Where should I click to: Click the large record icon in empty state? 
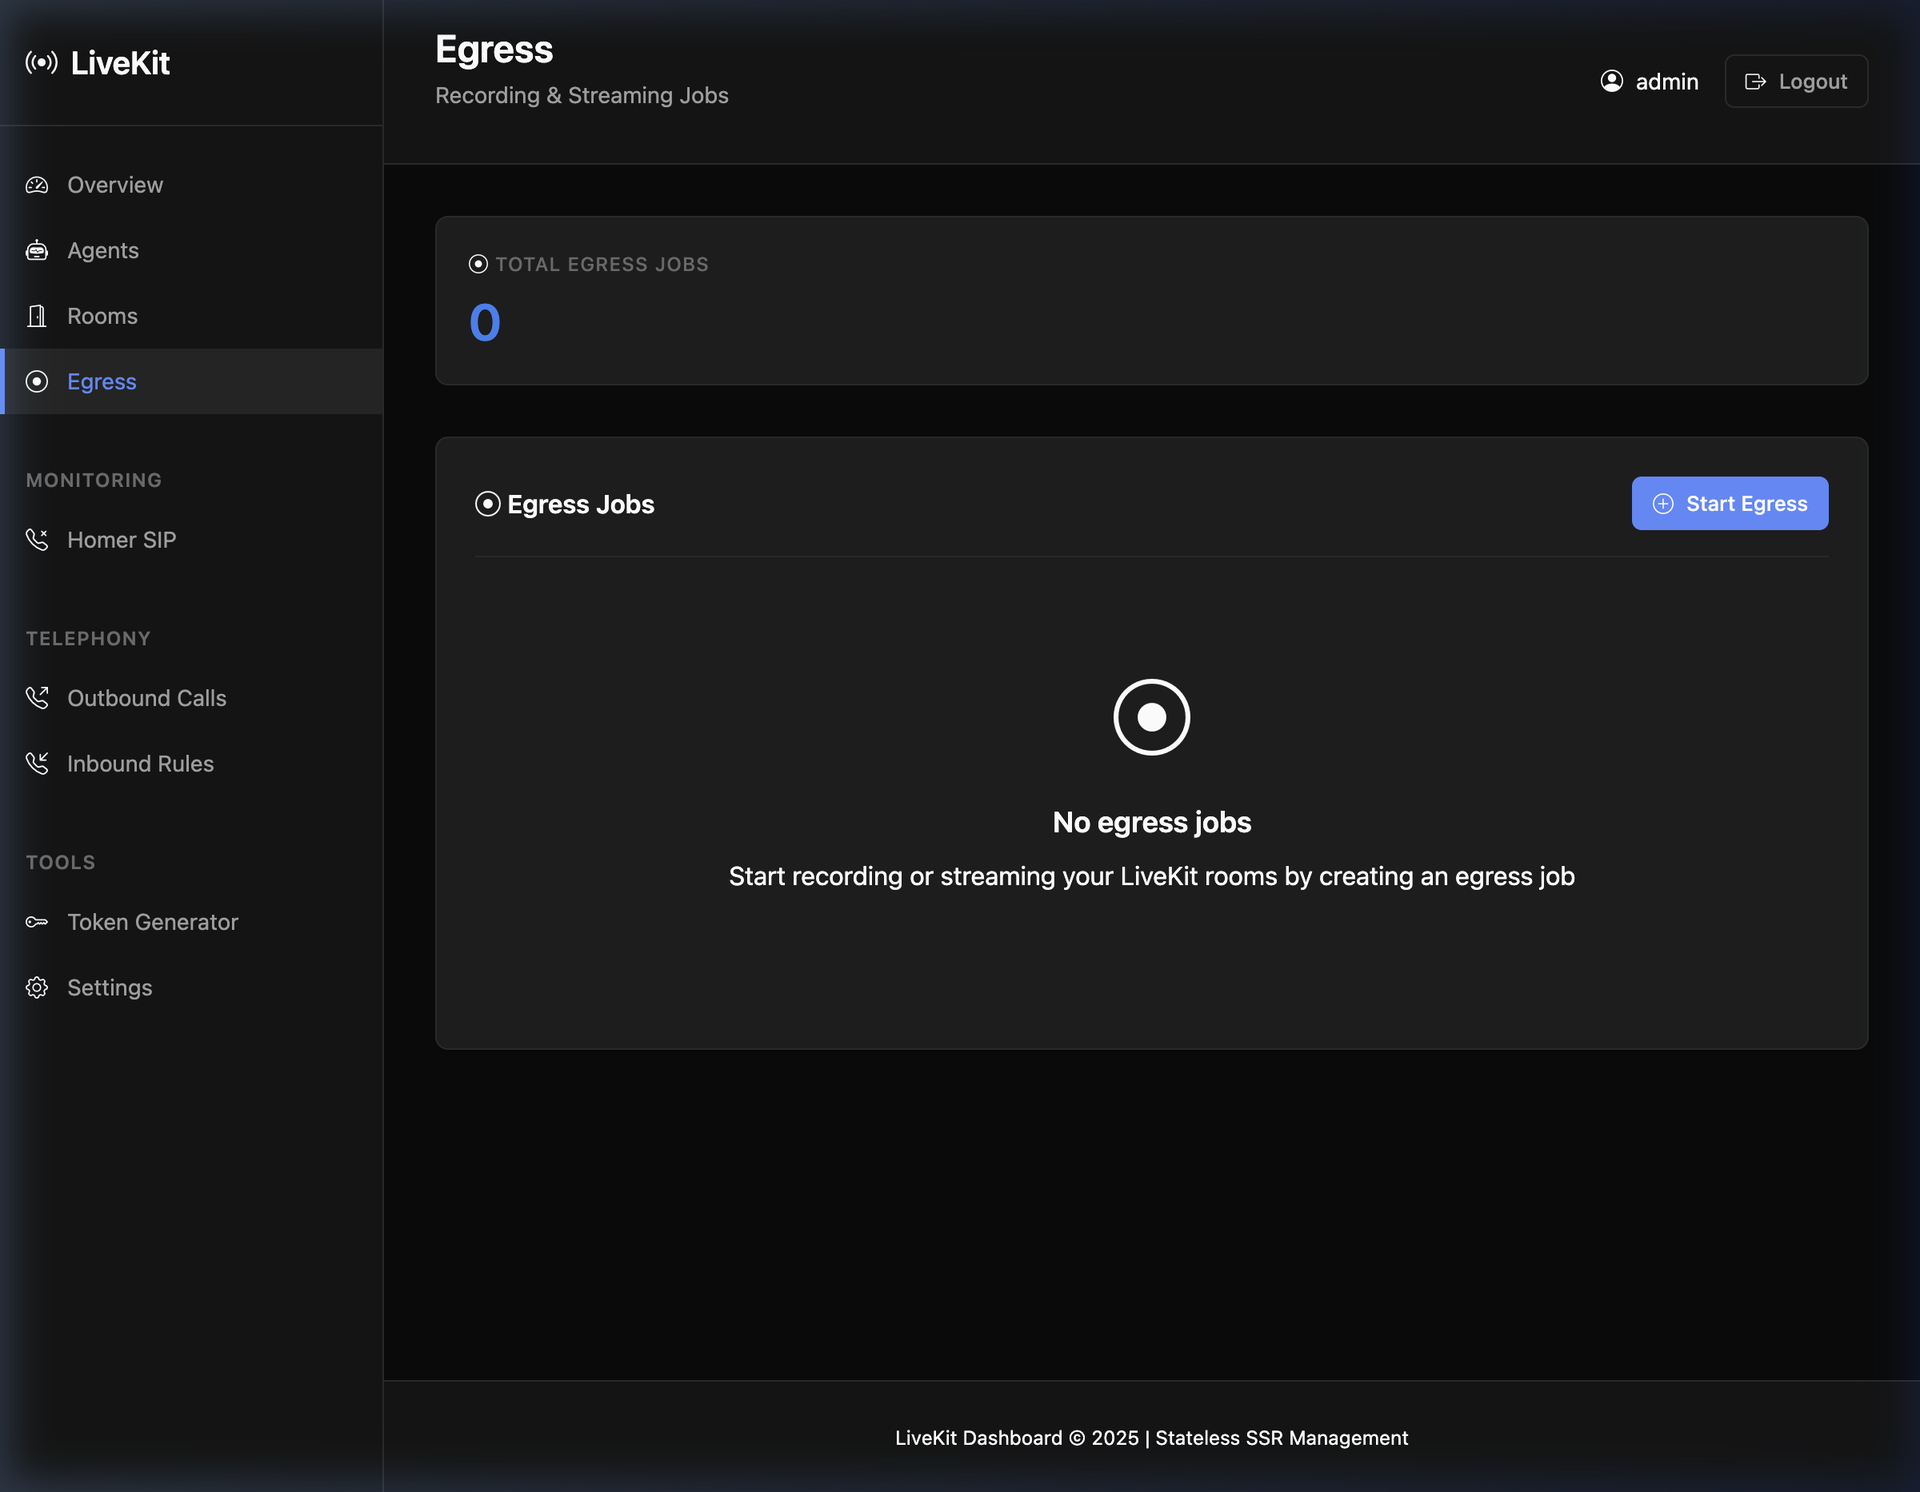1152,717
